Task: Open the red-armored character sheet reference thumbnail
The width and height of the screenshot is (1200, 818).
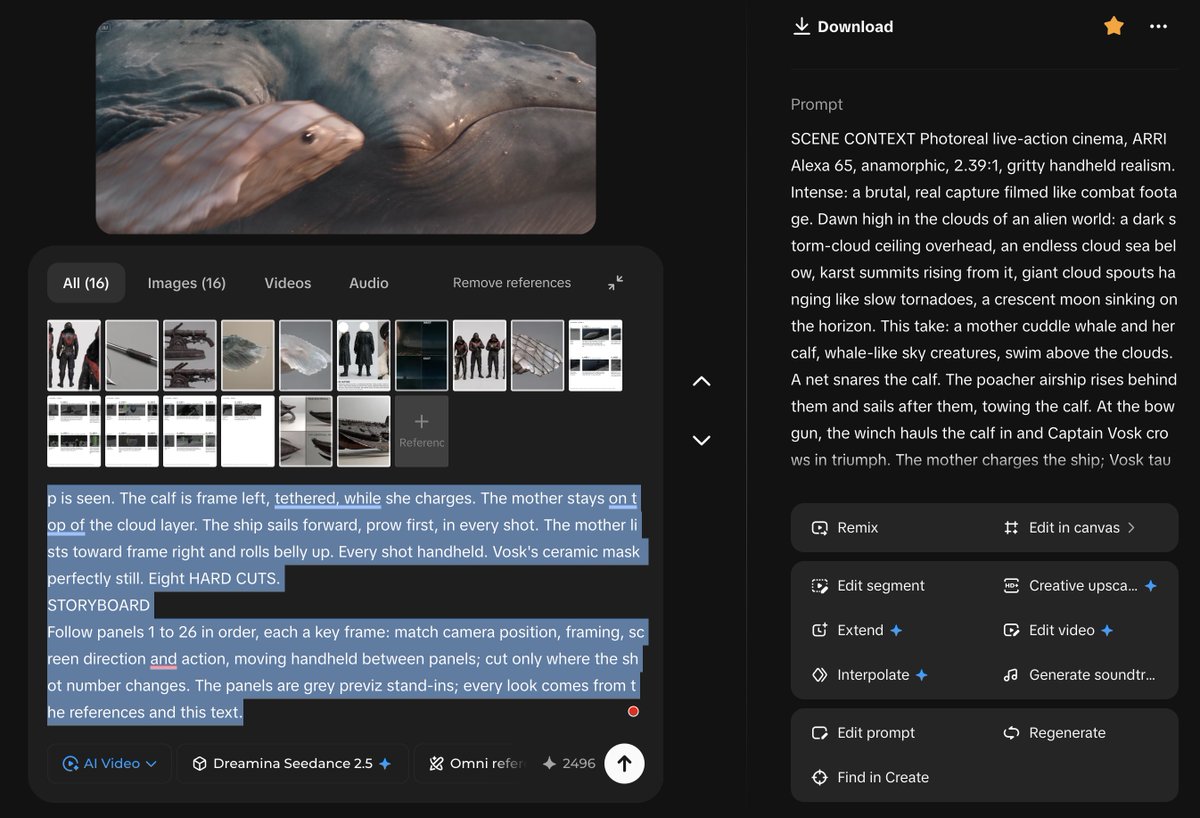Action: click(74, 355)
